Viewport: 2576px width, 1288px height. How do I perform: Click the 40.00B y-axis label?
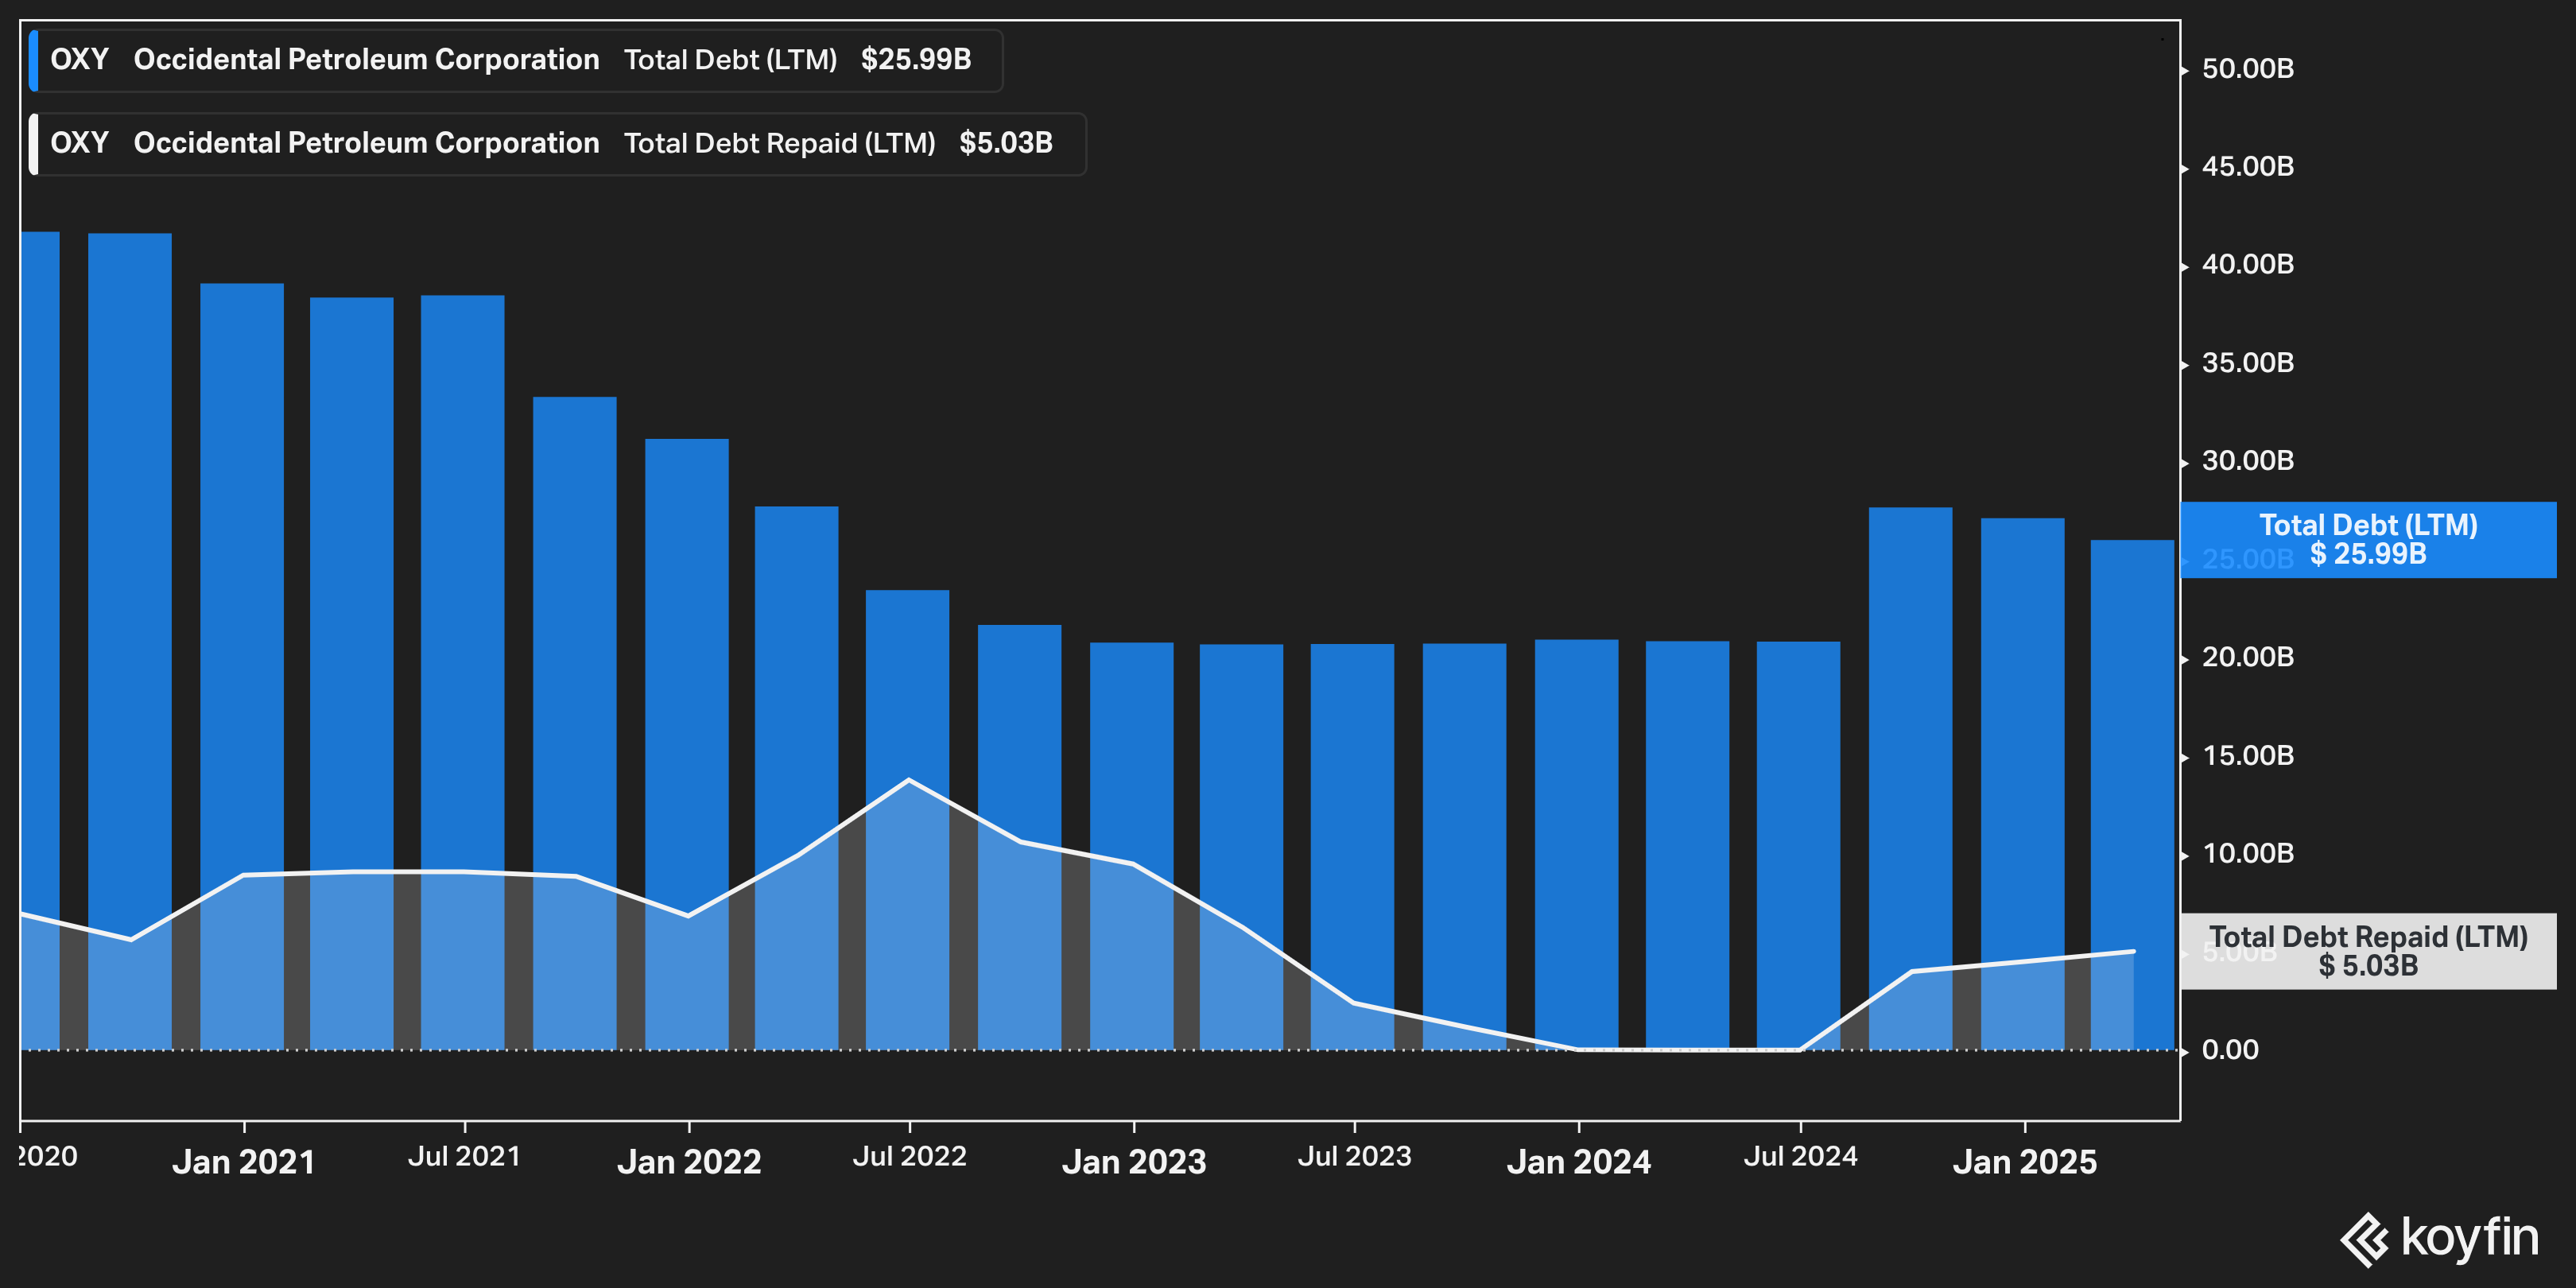click(2248, 265)
